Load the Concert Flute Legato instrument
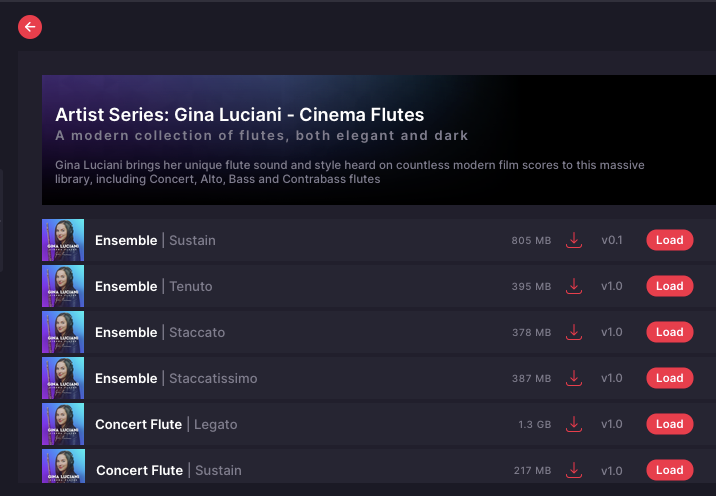This screenshot has width=716, height=496. 669,424
